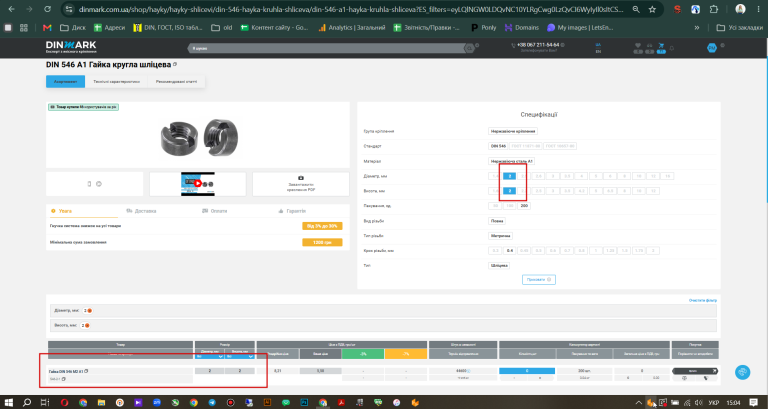Open the notification center on taskbar
The image size is (768, 409).
pos(753,403)
